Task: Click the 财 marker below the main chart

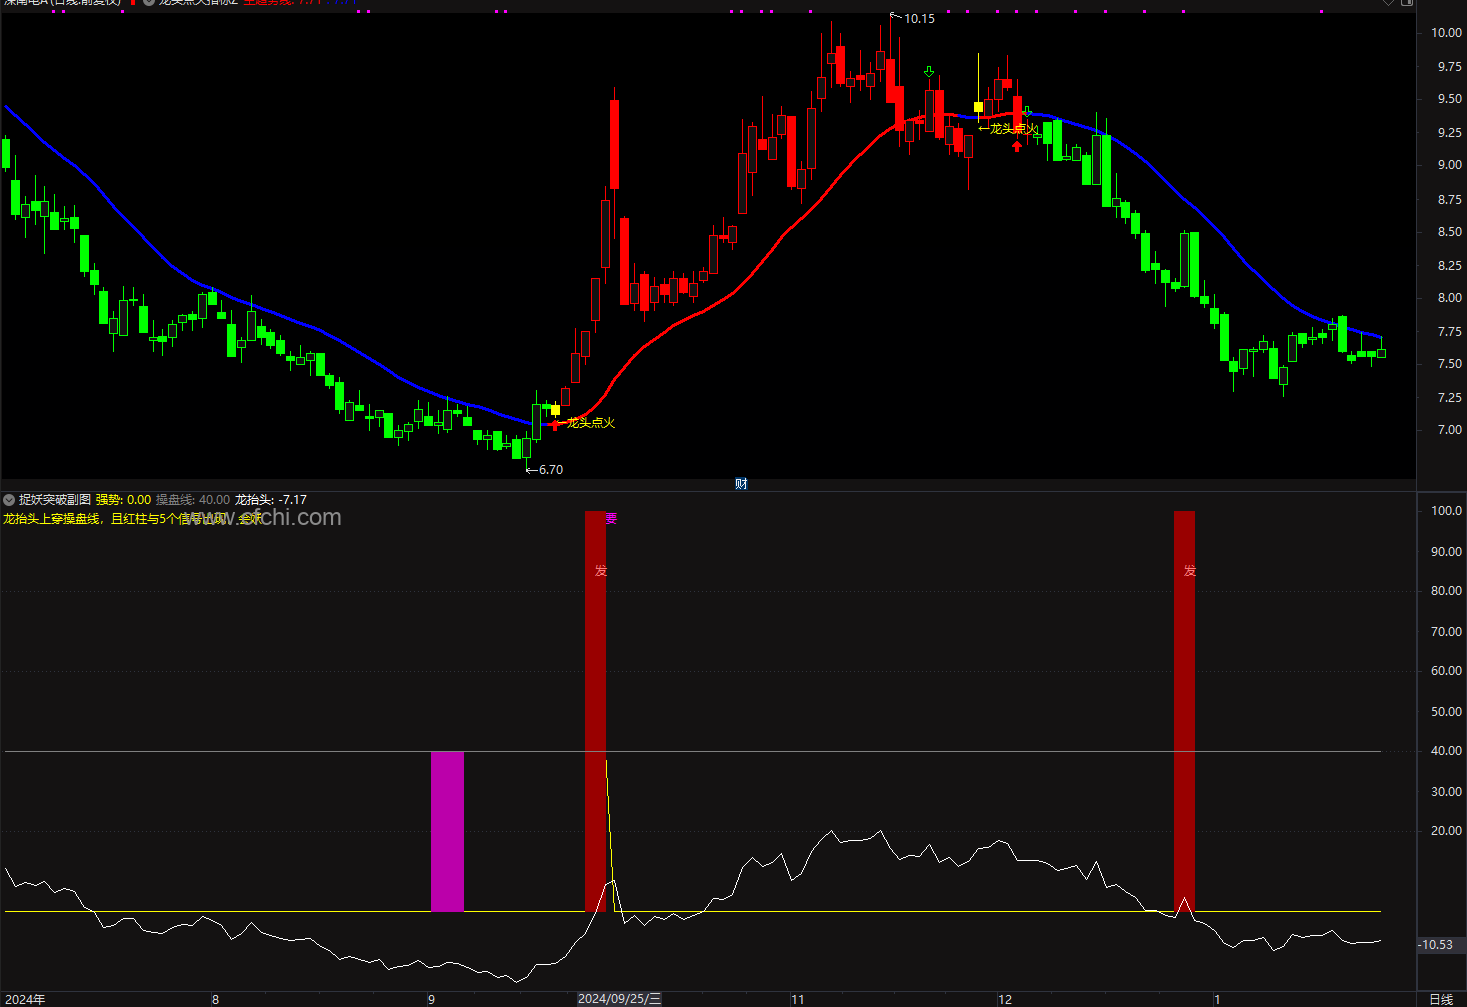Action: tap(741, 484)
